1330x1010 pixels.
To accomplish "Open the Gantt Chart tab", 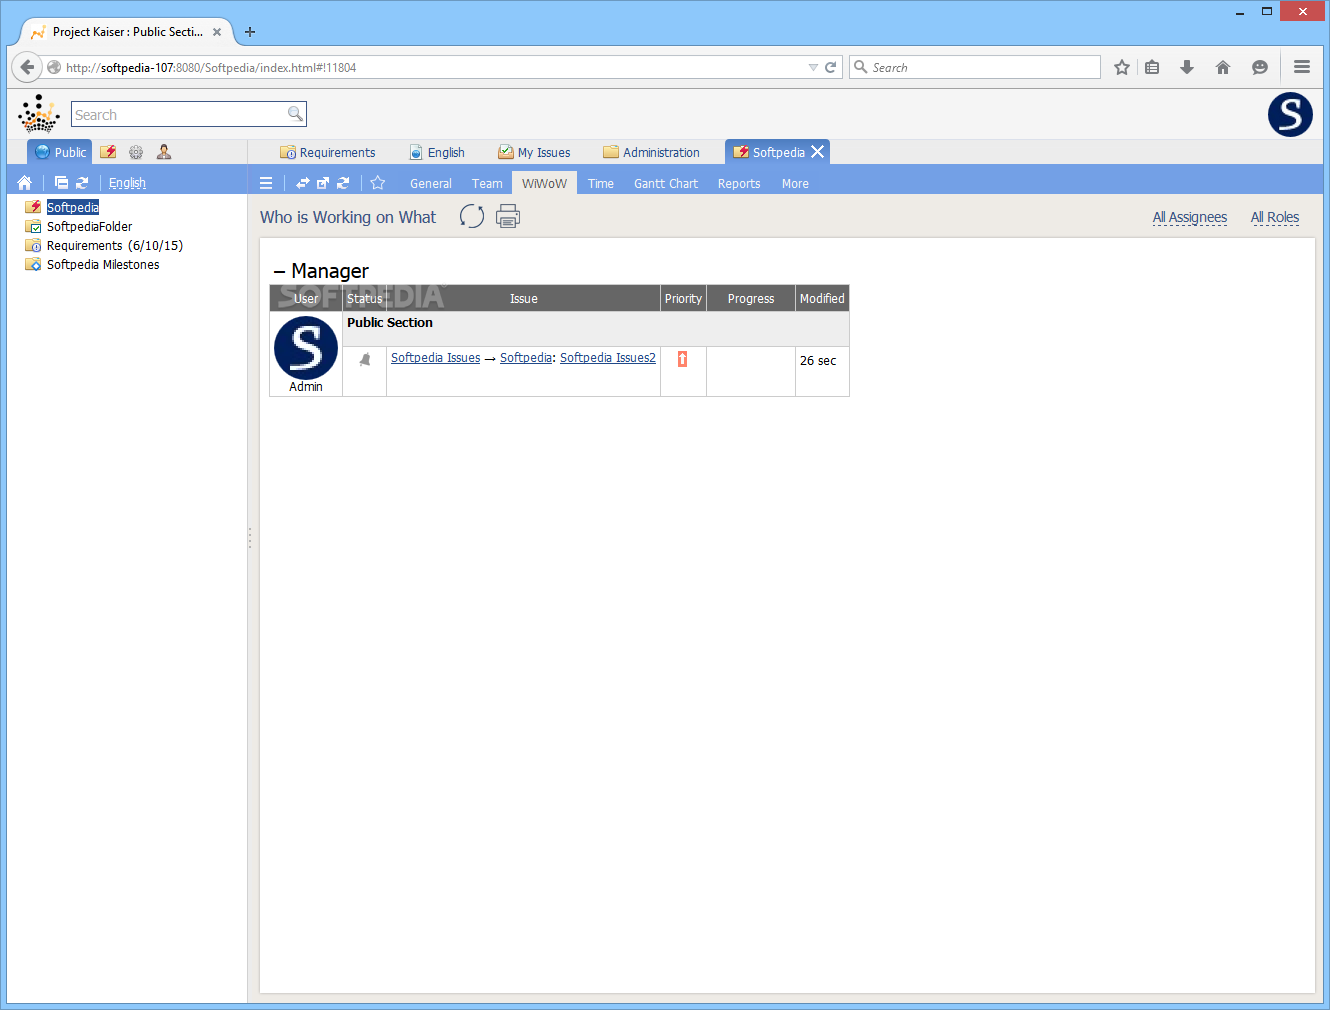I will [x=666, y=183].
